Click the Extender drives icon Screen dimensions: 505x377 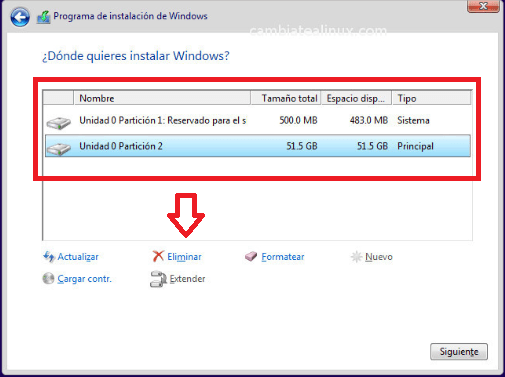click(x=158, y=279)
